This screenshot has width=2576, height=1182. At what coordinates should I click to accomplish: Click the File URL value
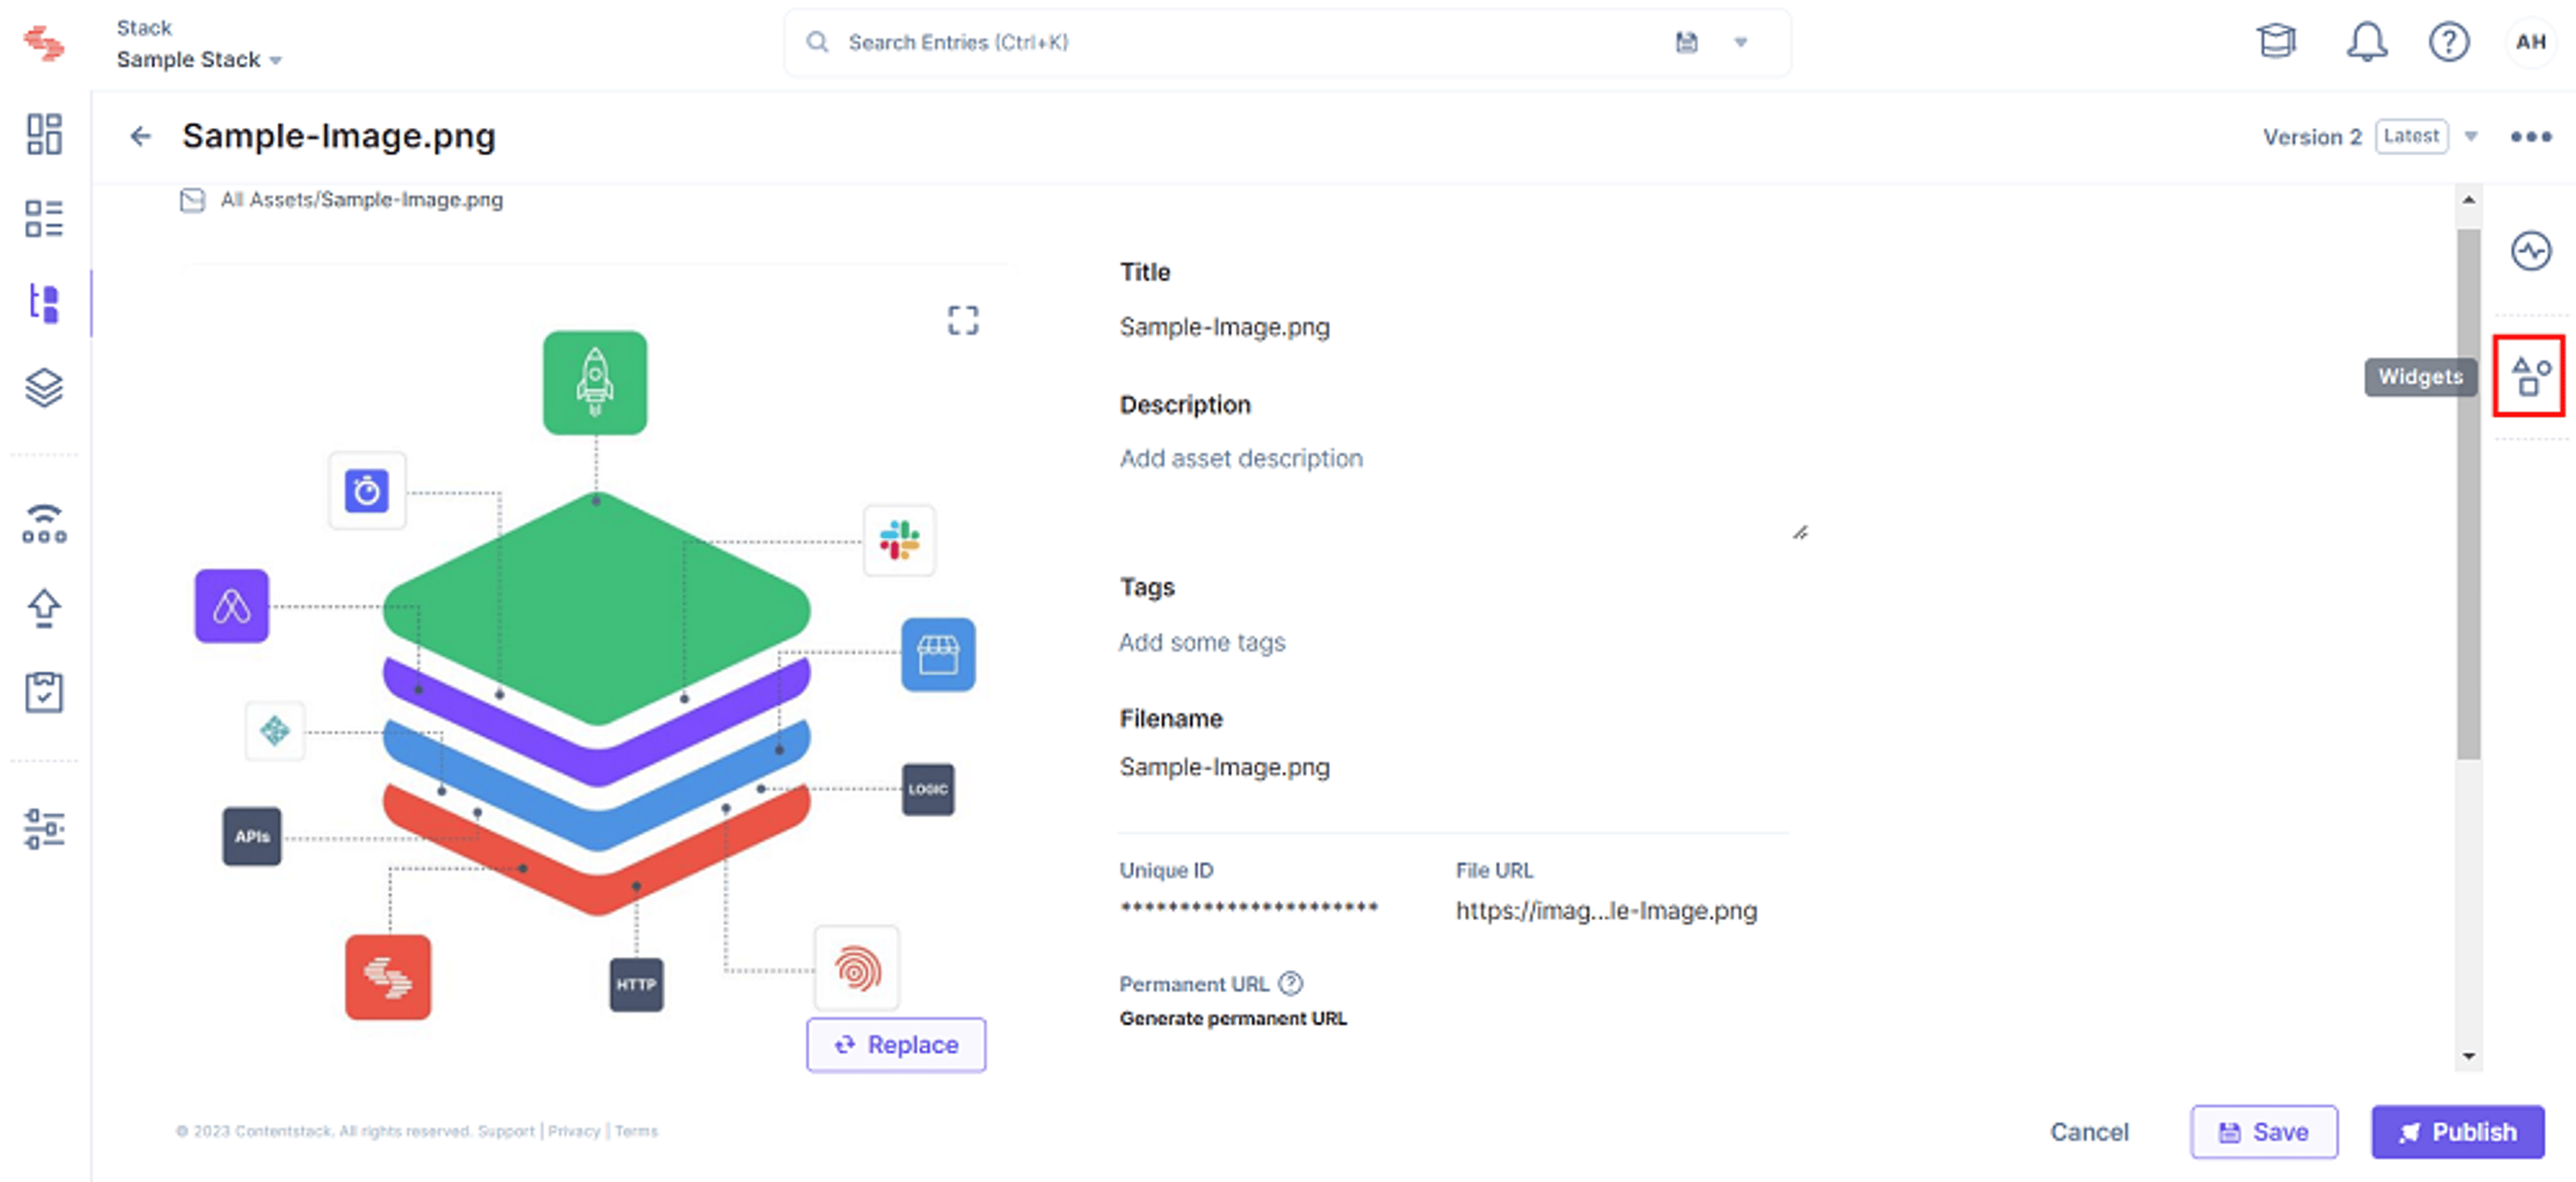pyautogui.click(x=1605, y=910)
